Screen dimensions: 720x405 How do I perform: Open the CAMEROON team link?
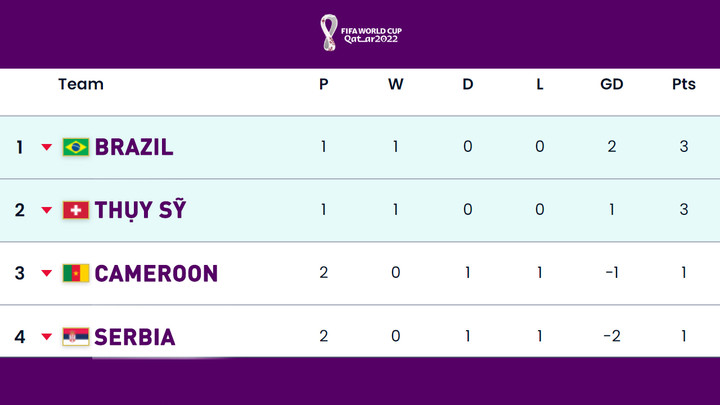click(156, 273)
